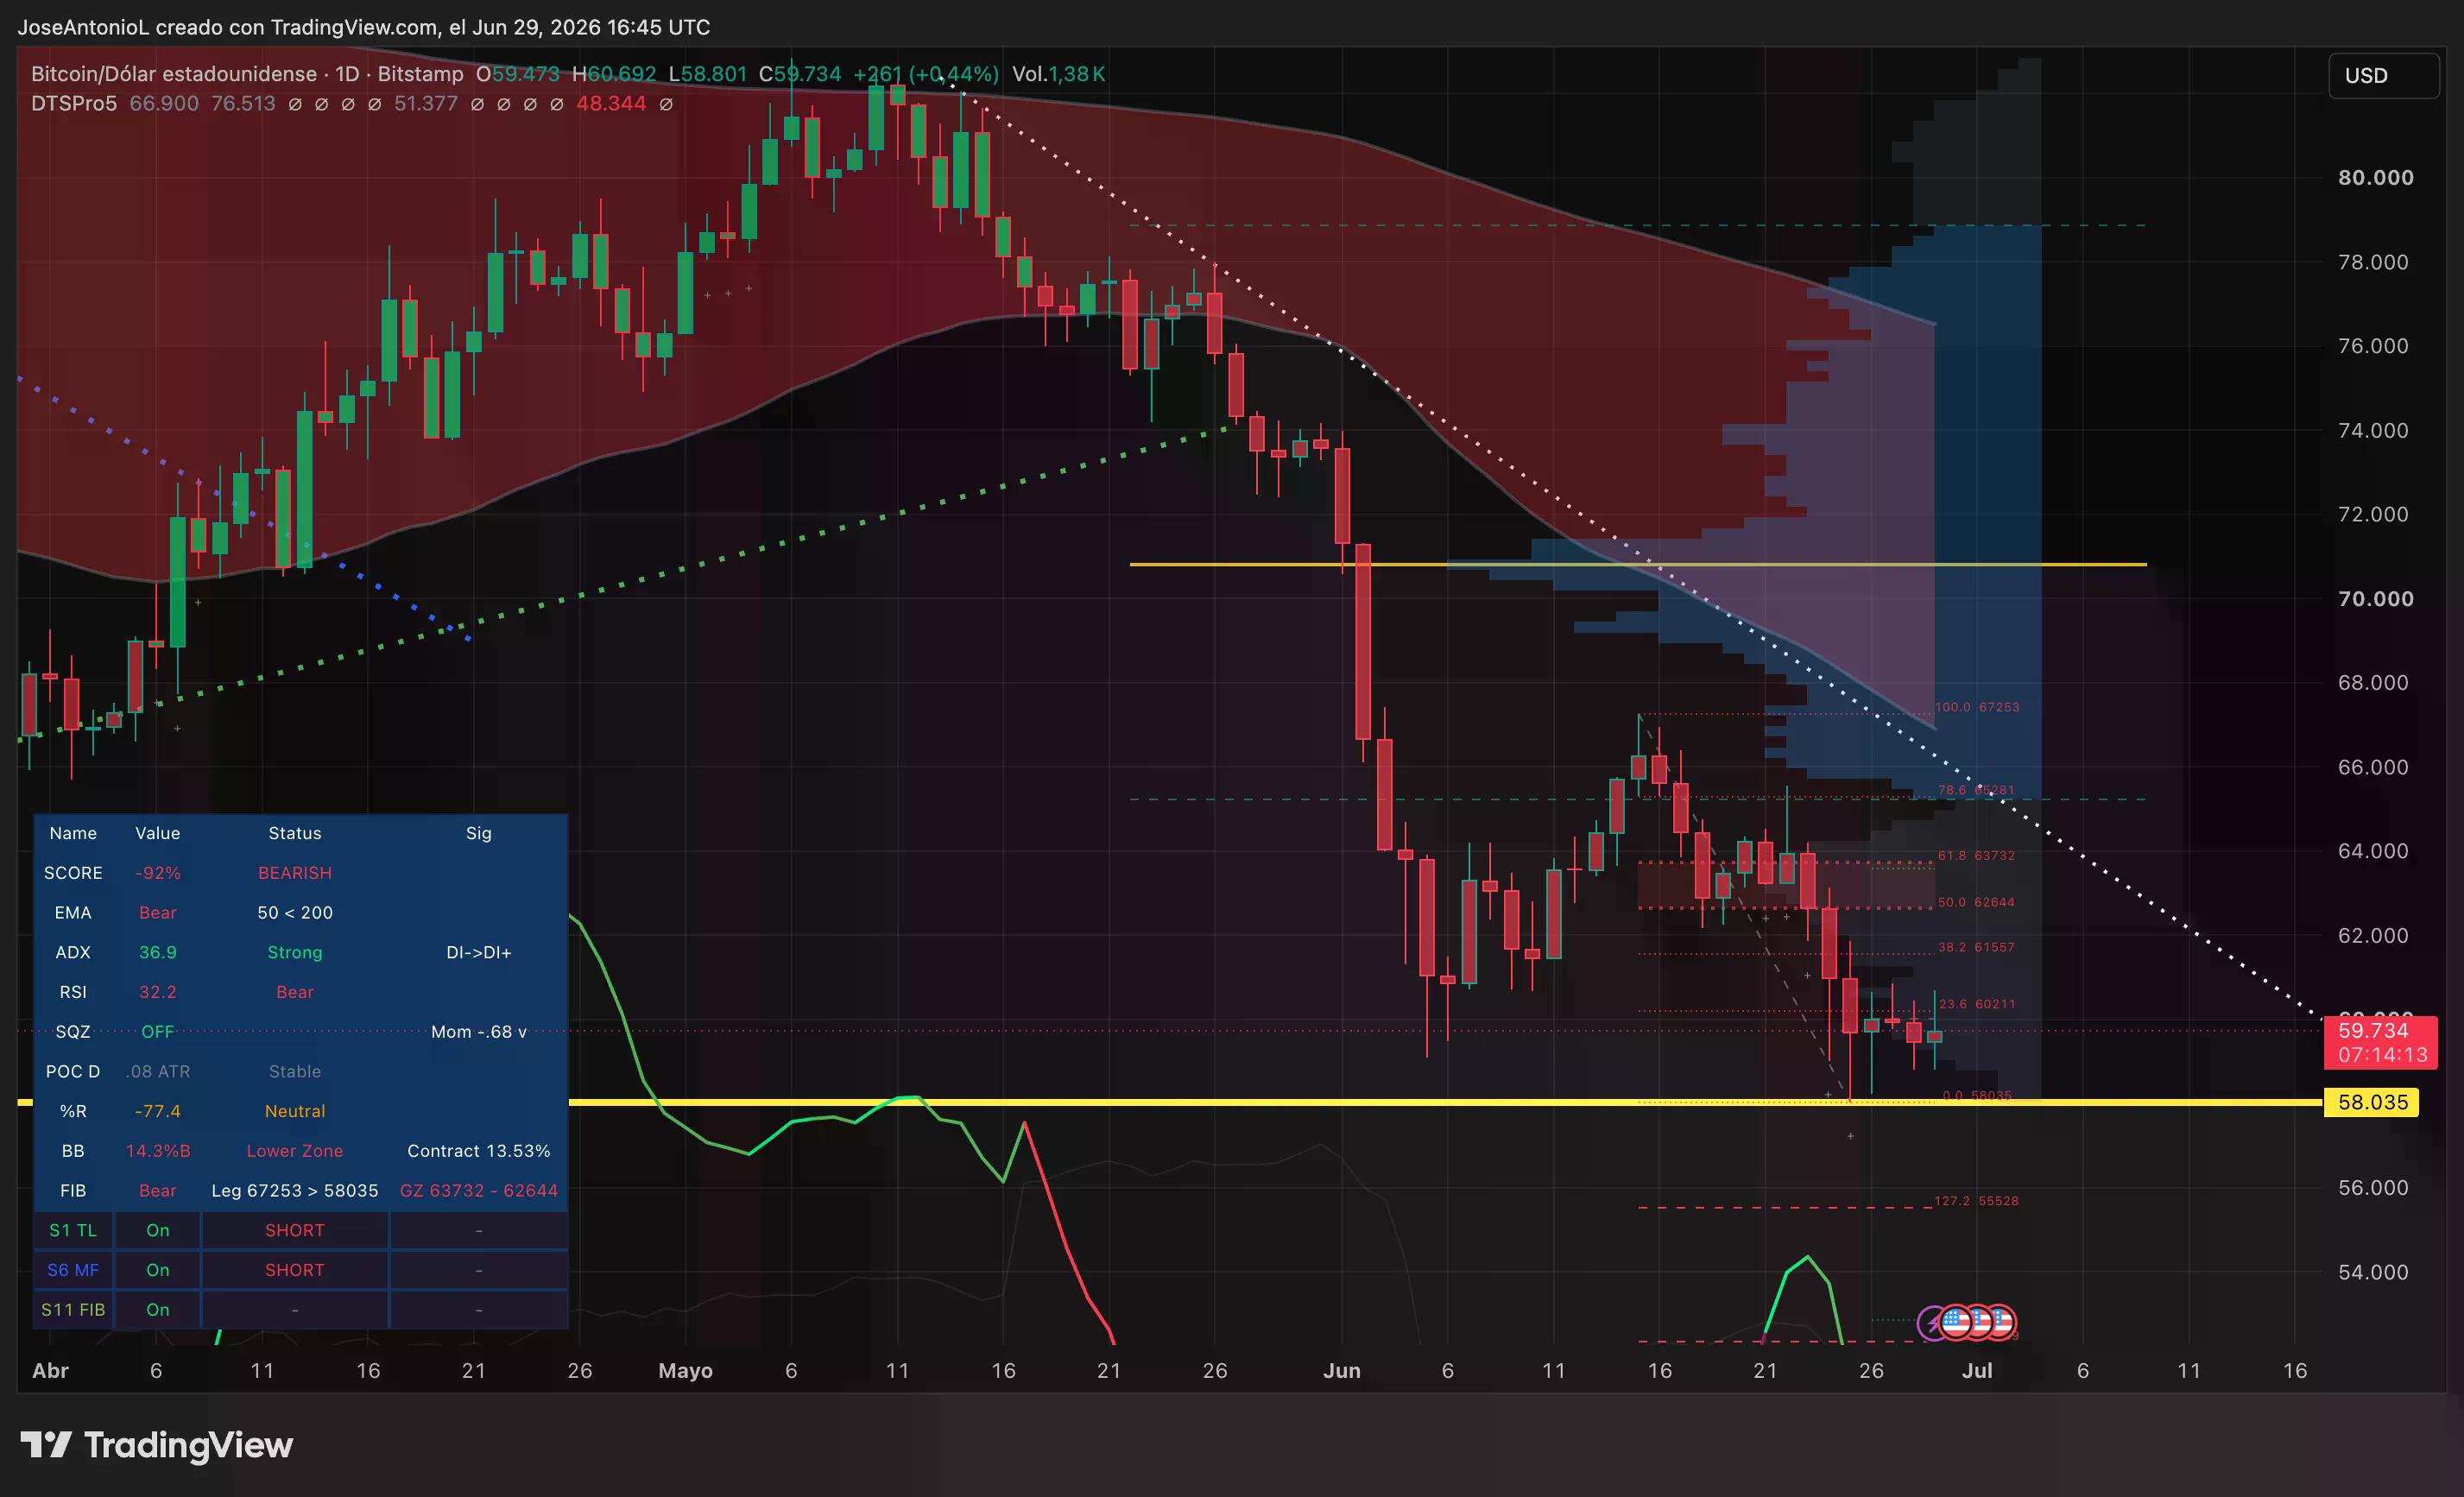The width and height of the screenshot is (2464, 1497).
Task: Click DTSPro5 value 76.513
Action: tap(243, 104)
